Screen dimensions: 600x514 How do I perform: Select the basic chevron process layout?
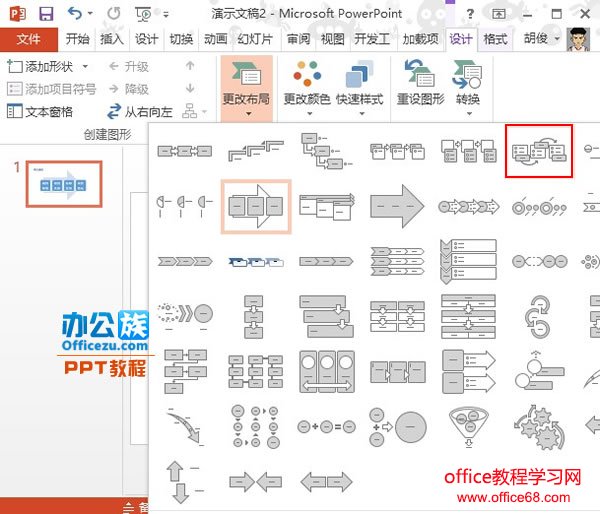[x=184, y=261]
